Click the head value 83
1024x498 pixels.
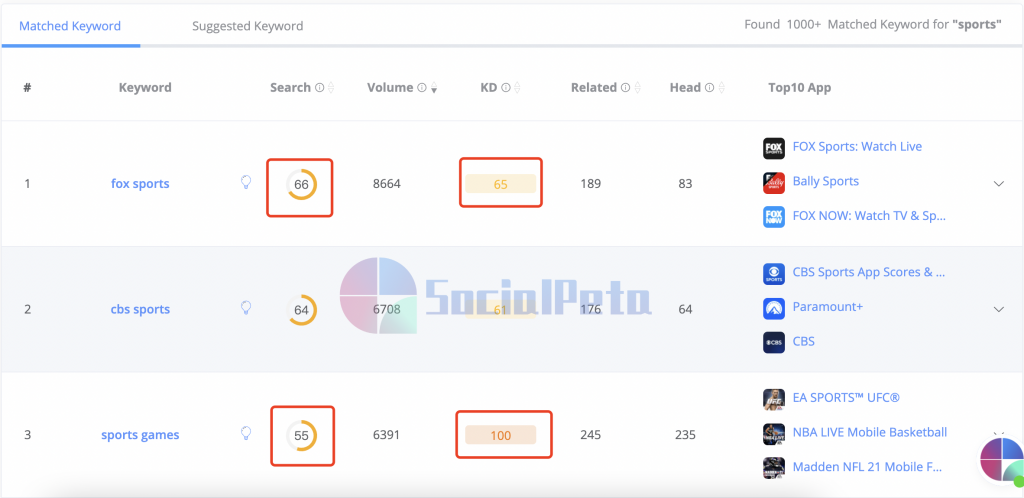[x=685, y=184]
